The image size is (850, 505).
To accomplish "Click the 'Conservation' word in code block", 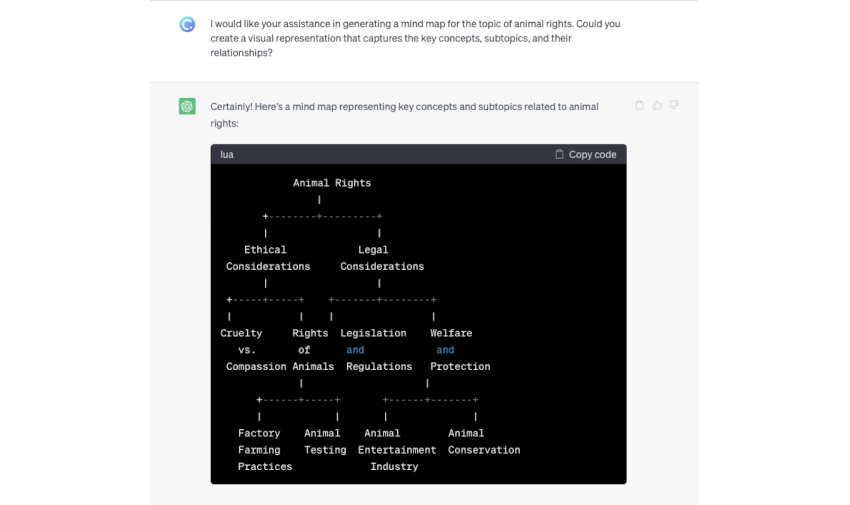I will pyautogui.click(x=484, y=450).
